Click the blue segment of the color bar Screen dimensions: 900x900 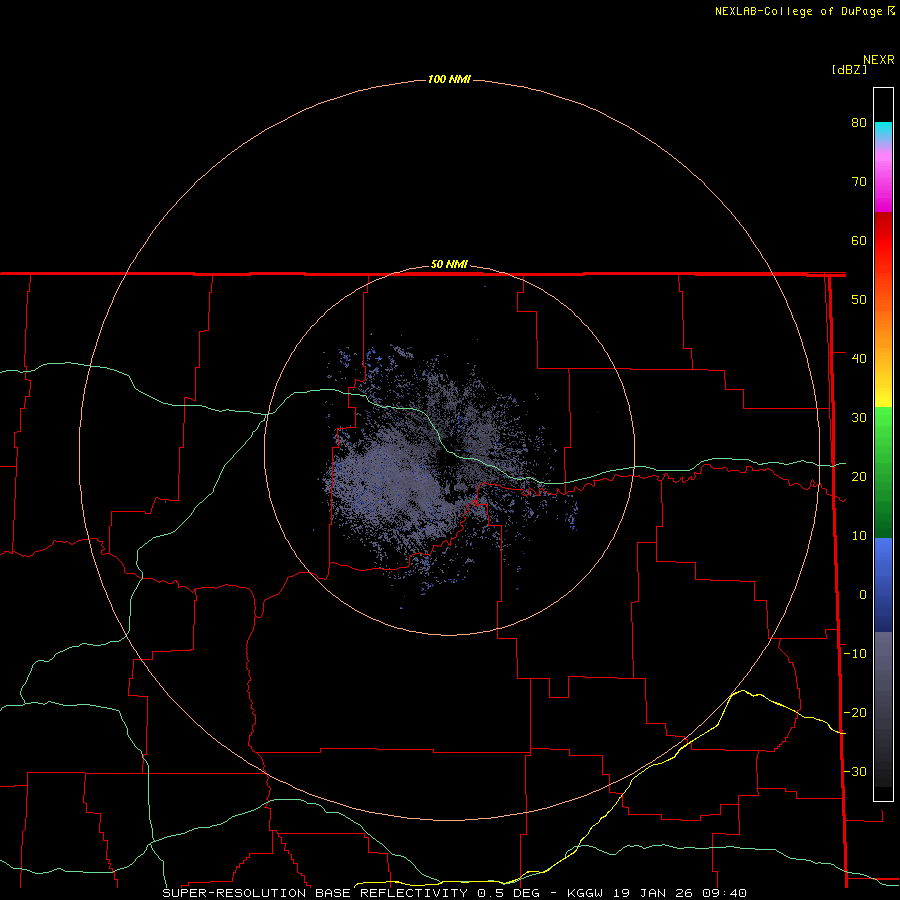tap(883, 584)
